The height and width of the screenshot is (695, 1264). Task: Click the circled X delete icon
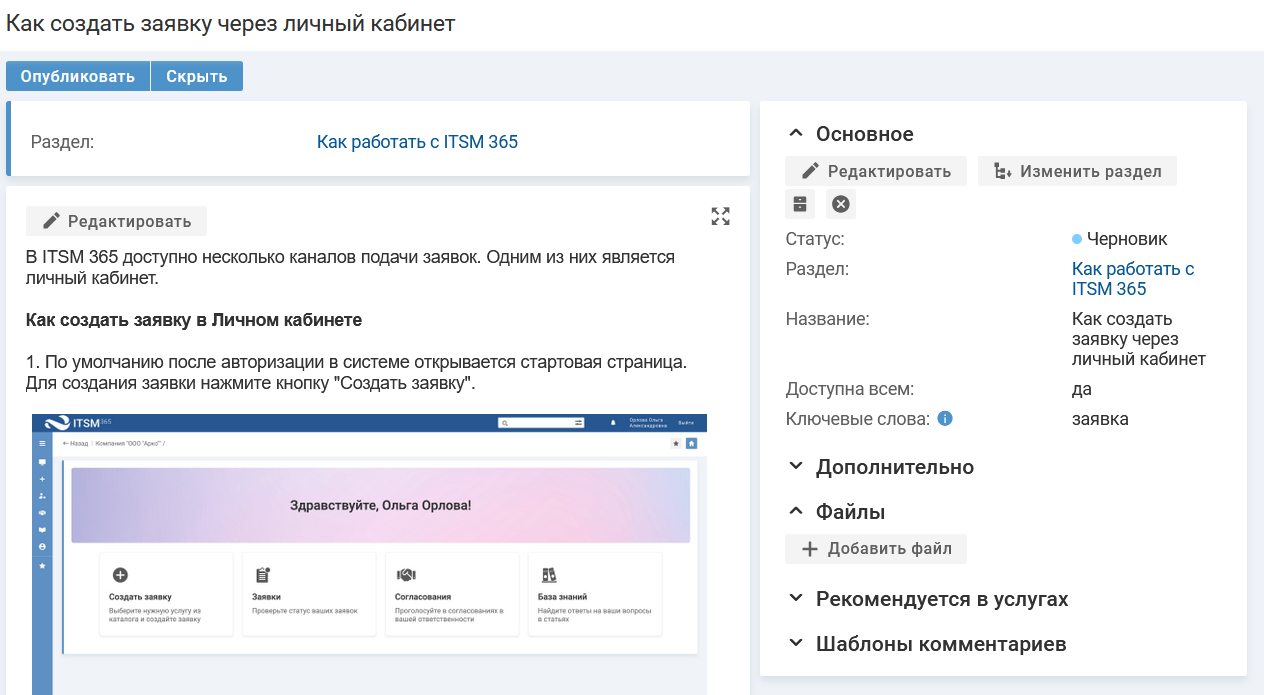point(841,204)
